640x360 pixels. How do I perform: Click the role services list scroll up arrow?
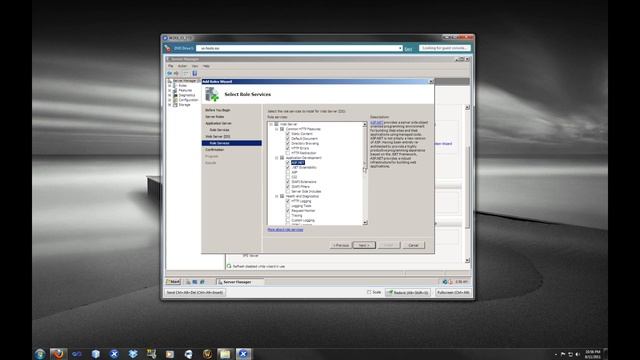365,124
